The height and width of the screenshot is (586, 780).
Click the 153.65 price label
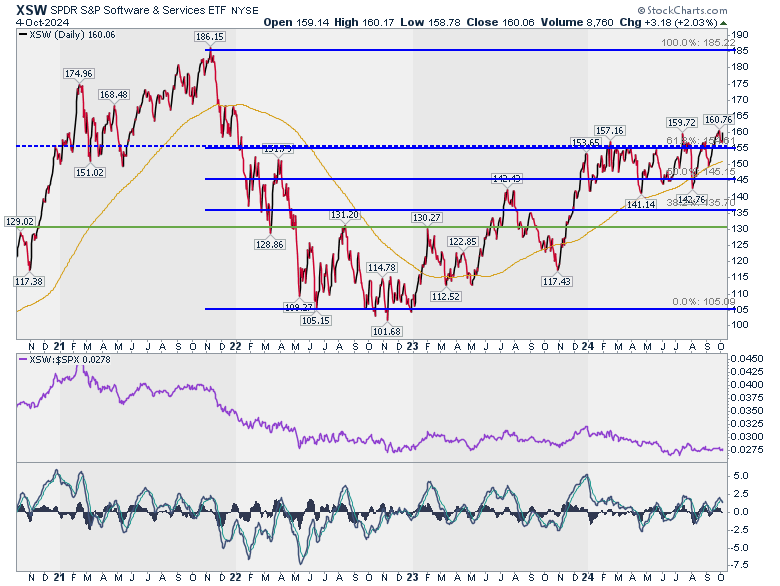click(x=586, y=142)
